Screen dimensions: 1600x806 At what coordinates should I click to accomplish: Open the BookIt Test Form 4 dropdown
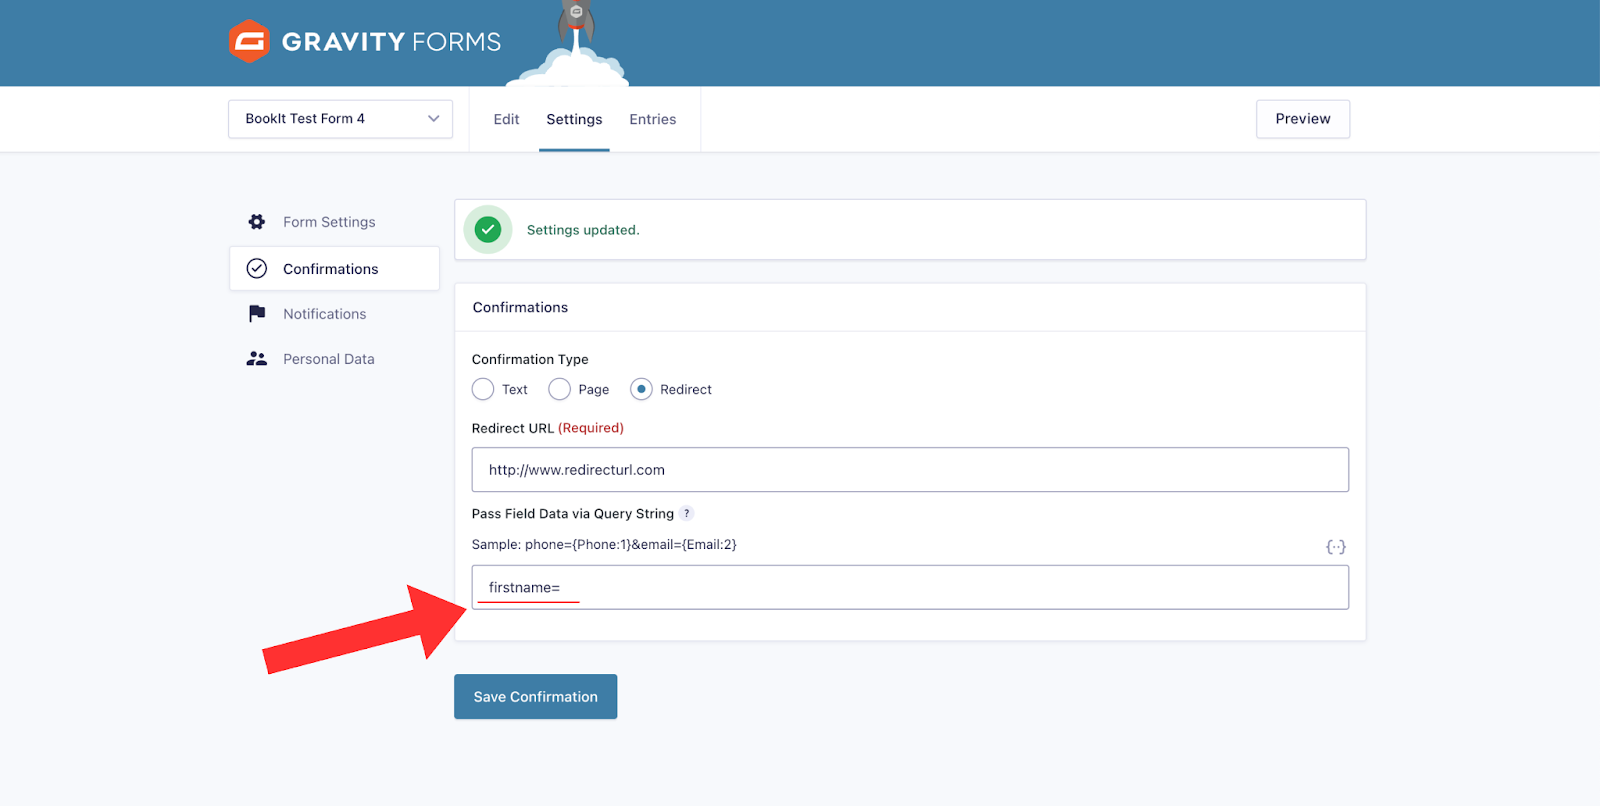click(x=340, y=119)
